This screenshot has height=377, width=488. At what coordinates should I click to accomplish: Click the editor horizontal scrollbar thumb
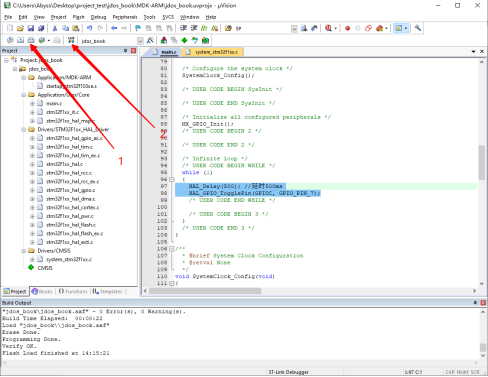(205, 291)
